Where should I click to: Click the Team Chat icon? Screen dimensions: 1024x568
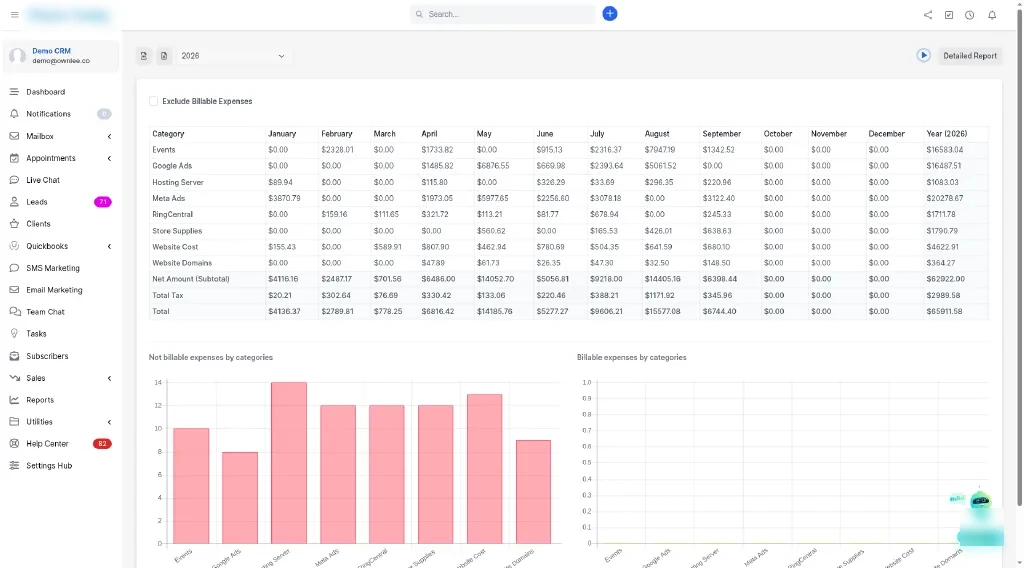pyautogui.click(x=14, y=311)
